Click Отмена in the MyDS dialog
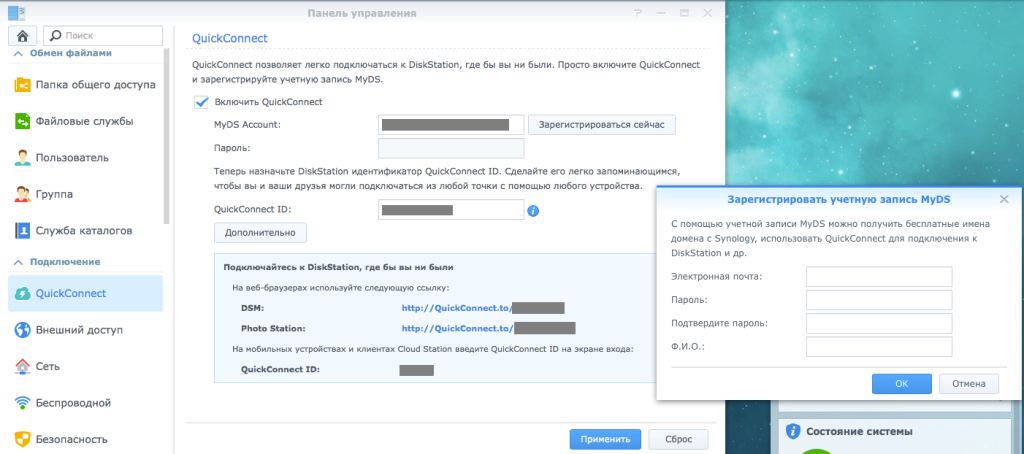This screenshot has height=454, width=1024. 968,384
